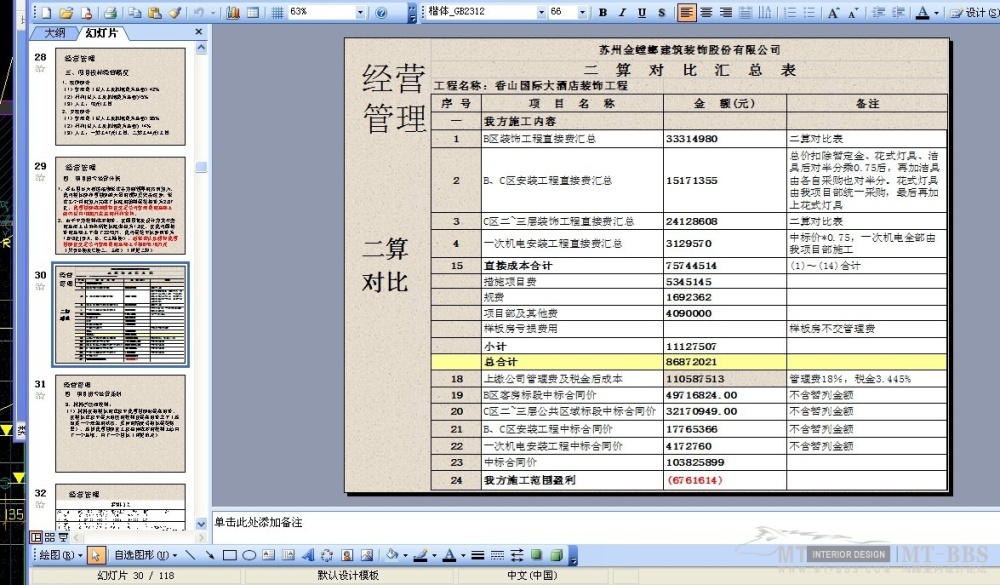Open the 绘图 drawing menu
1000x585 pixels.
[x=60, y=555]
